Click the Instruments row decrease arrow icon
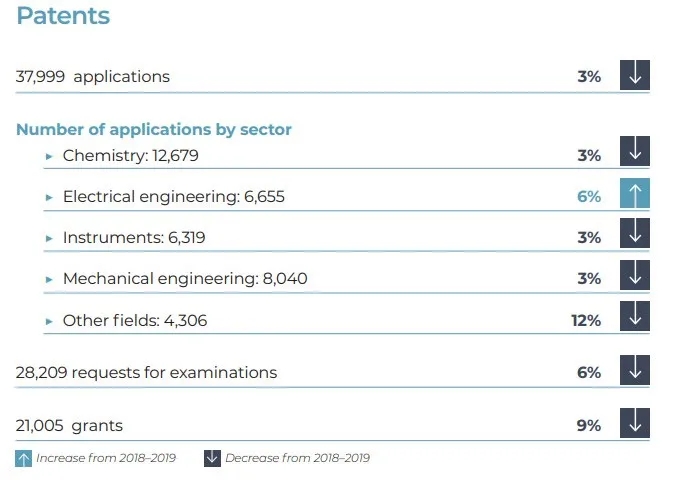The width and height of the screenshot is (686, 480). pos(635,234)
